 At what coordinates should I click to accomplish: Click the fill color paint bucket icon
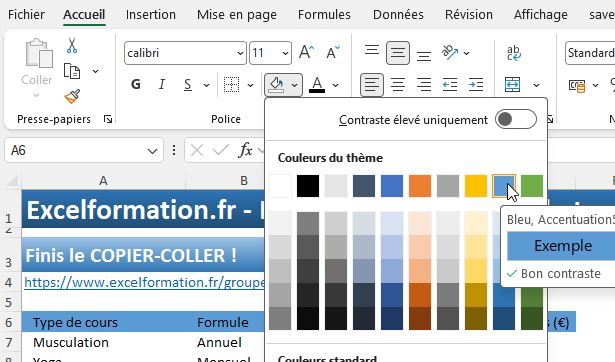[277, 85]
